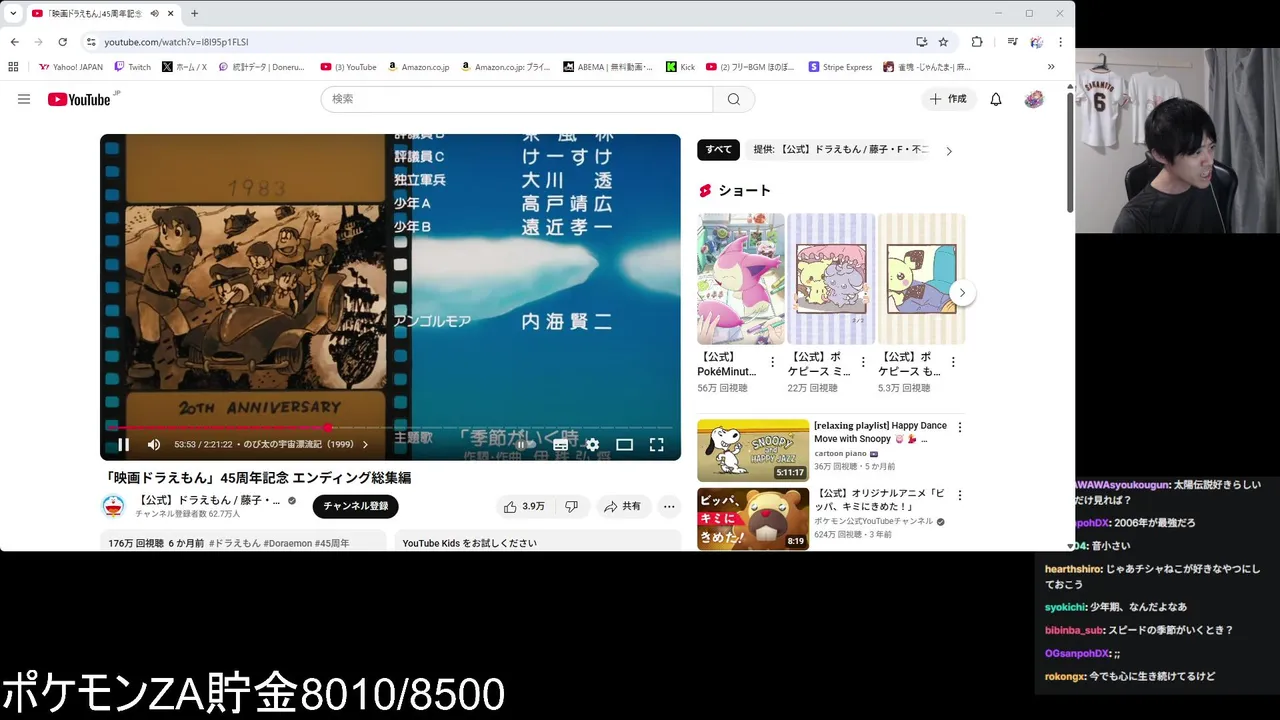Open the 作成 create button

[x=947, y=99]
